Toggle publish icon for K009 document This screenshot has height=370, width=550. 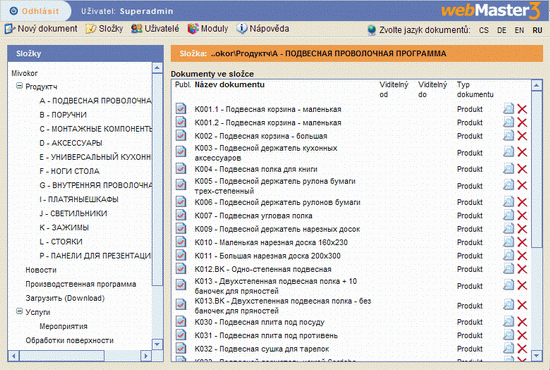click(x=181, y=228)
